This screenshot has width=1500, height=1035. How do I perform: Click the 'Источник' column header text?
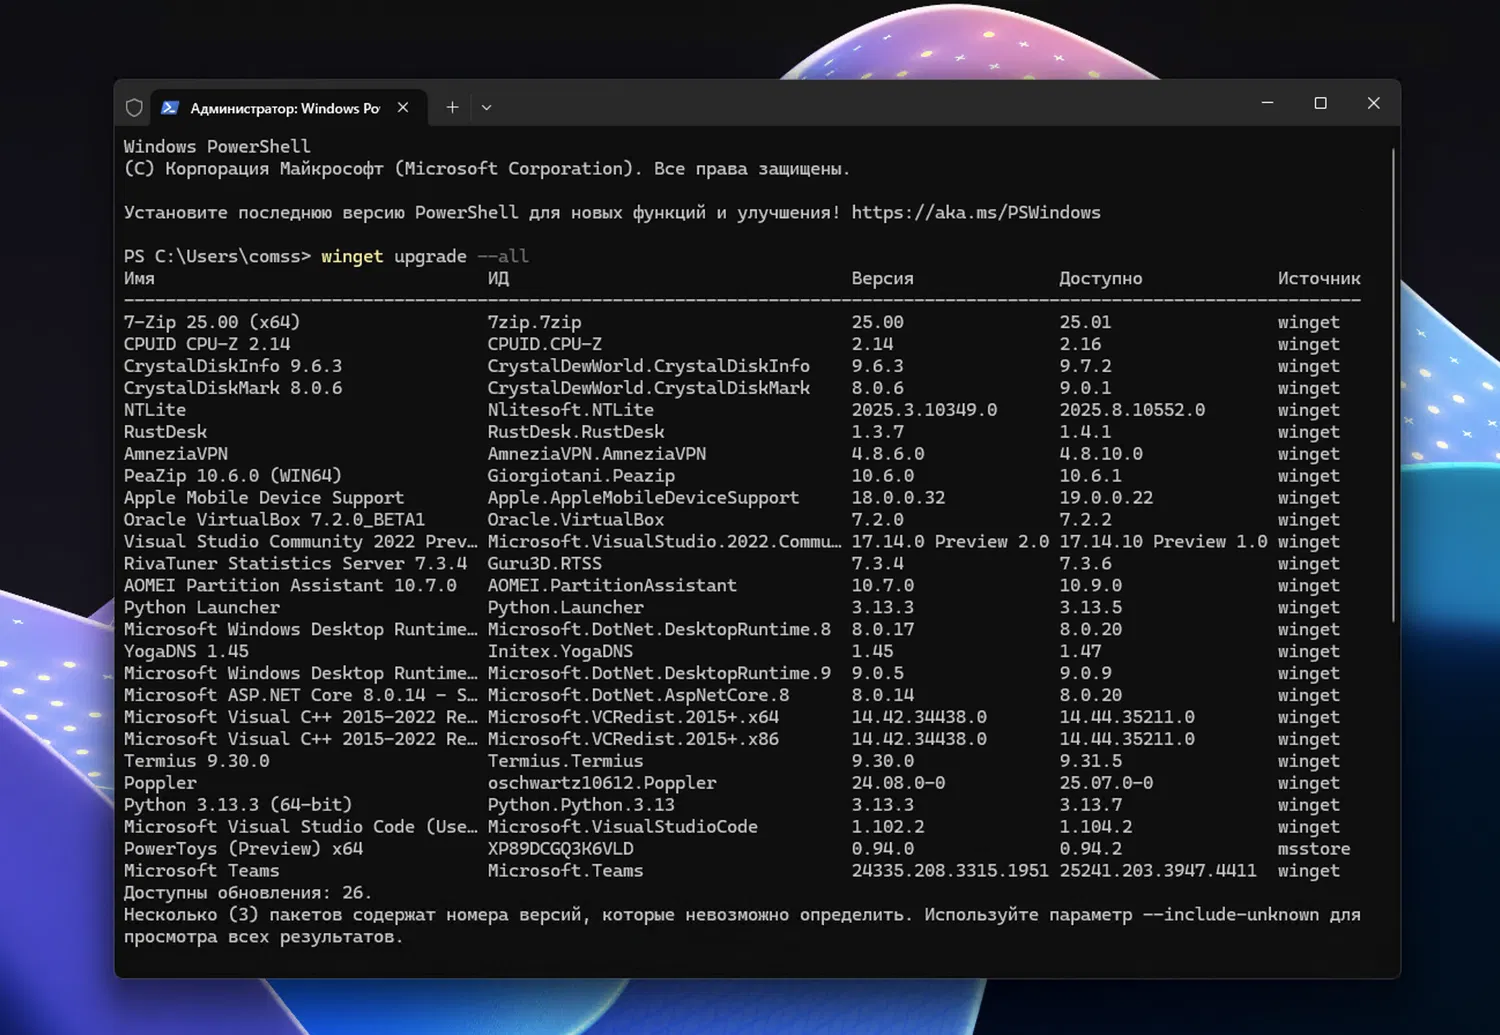pos(1318,278)
